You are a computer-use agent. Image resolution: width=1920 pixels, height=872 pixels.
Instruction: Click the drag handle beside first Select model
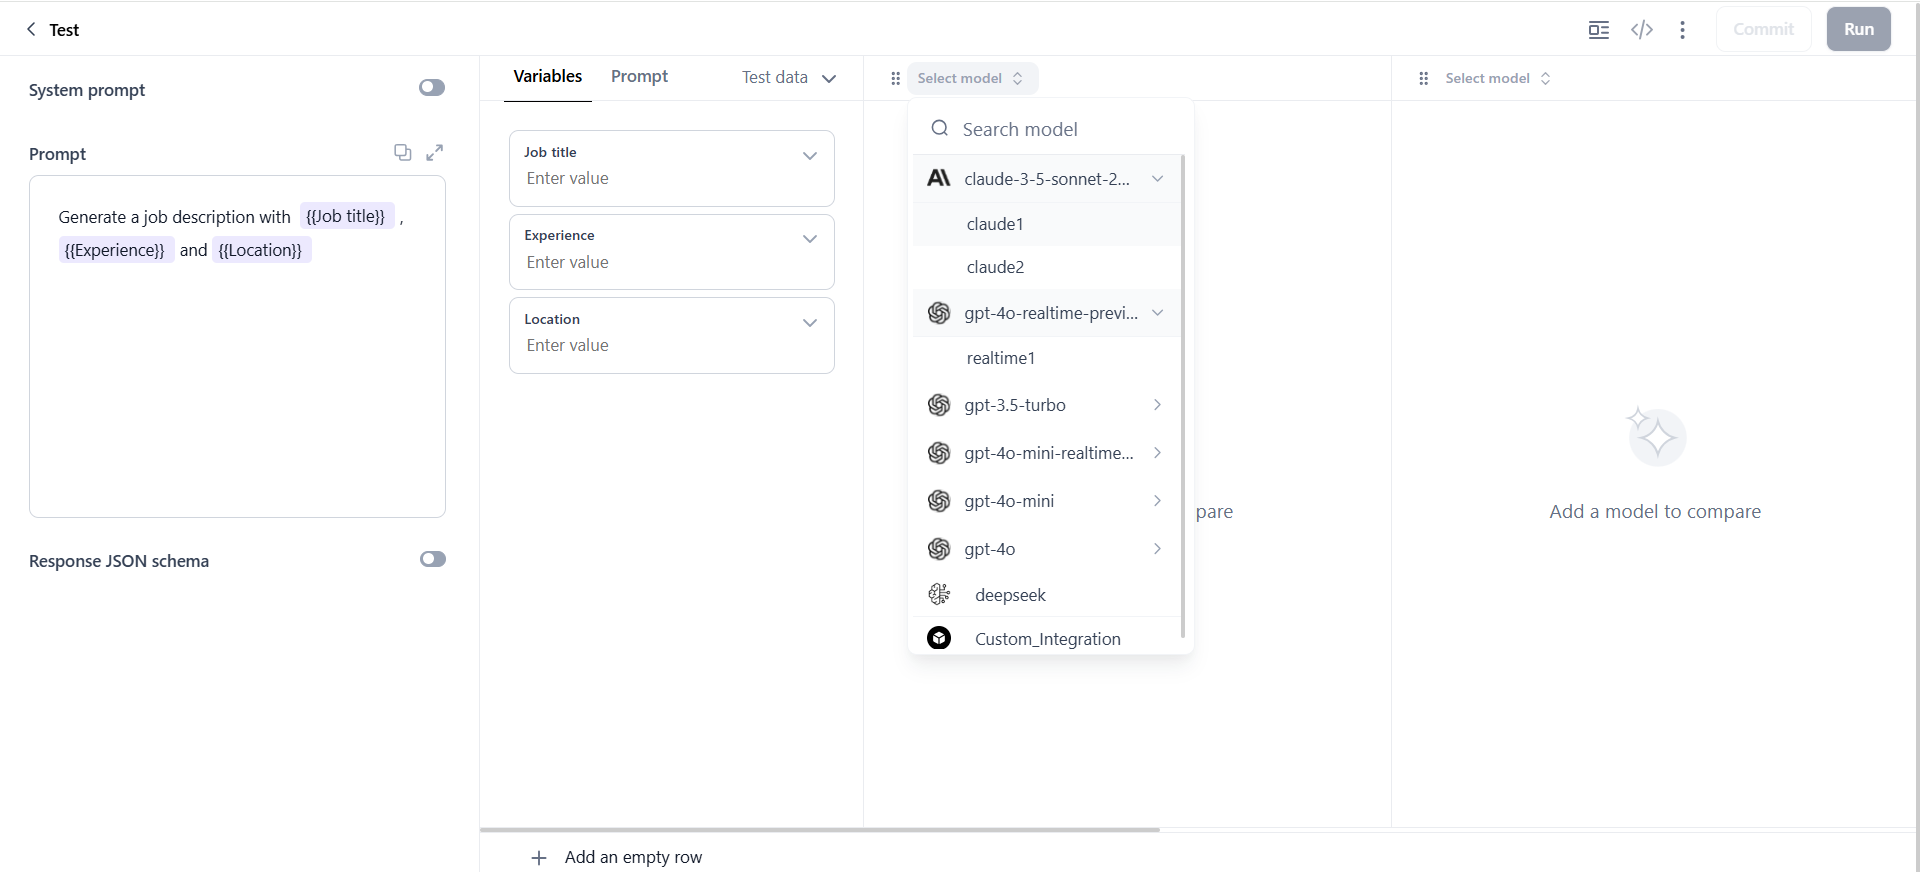point(895,78)
